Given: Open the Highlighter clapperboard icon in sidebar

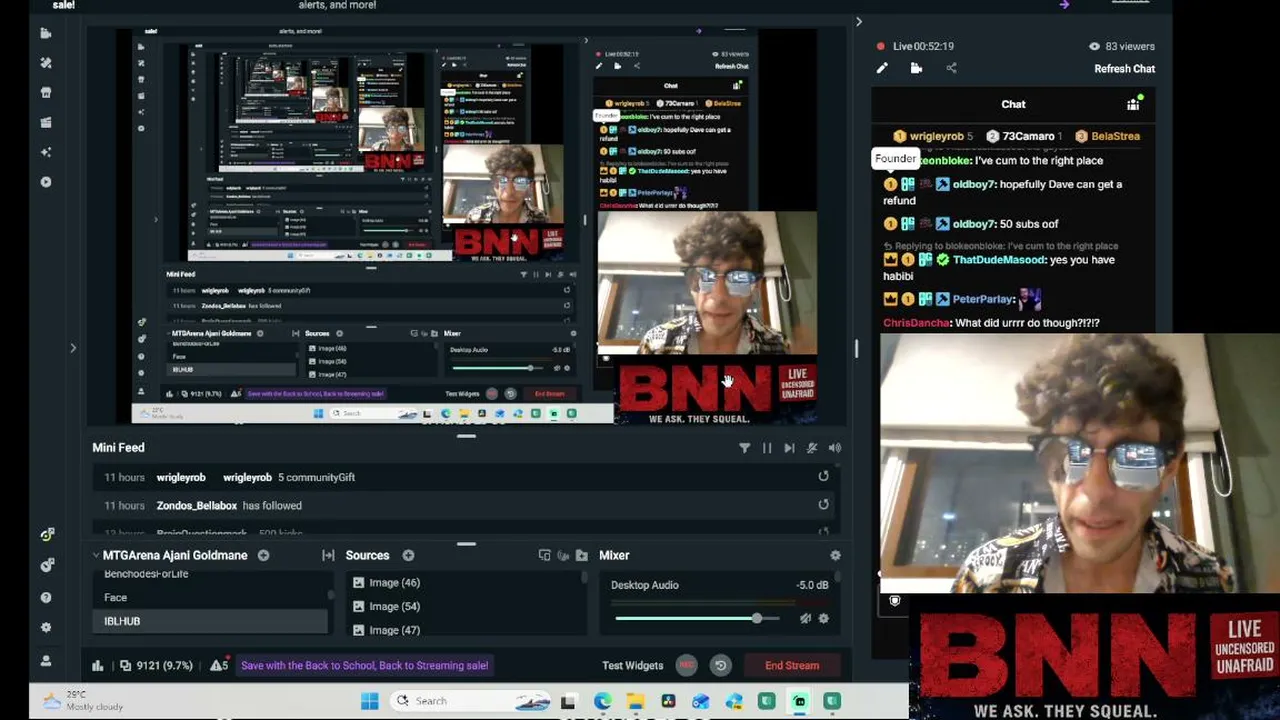Looking at the screenshot, I should (45, 122).
